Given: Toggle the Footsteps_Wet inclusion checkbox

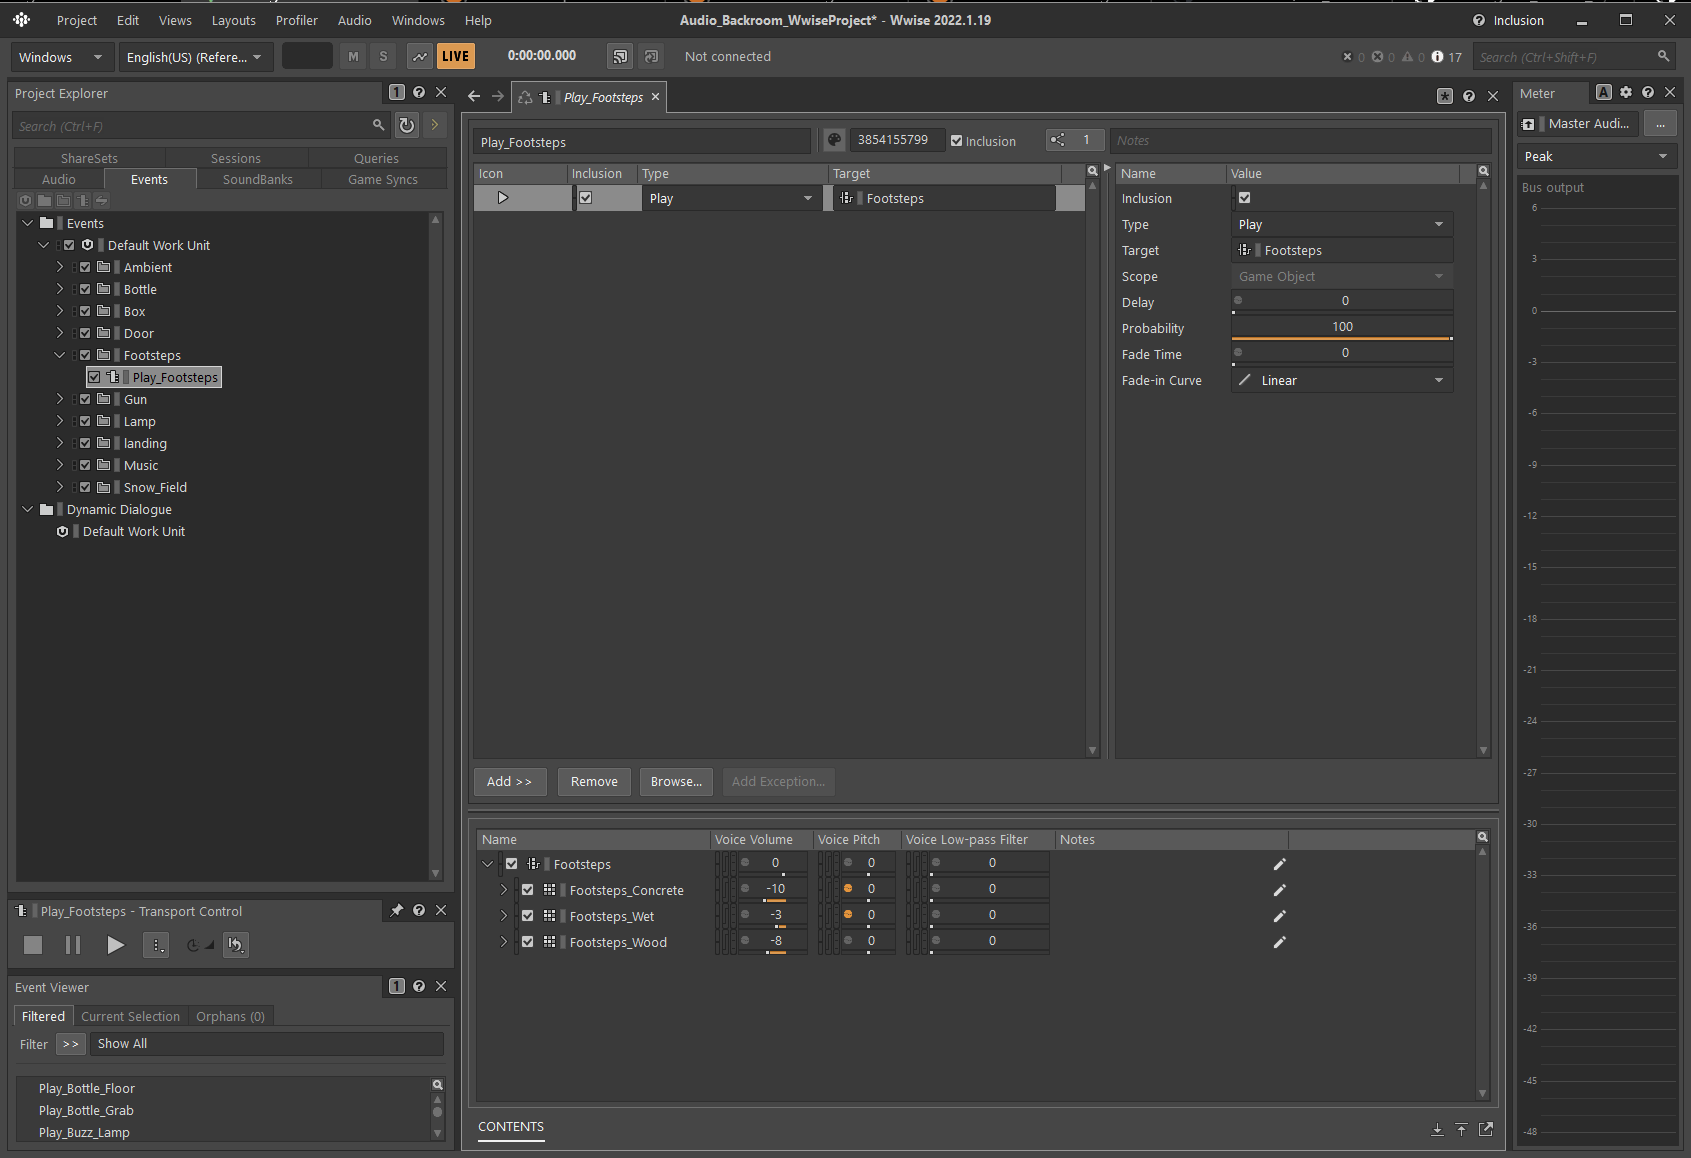Looking at the screenshot, I should (x=528, y=917).
